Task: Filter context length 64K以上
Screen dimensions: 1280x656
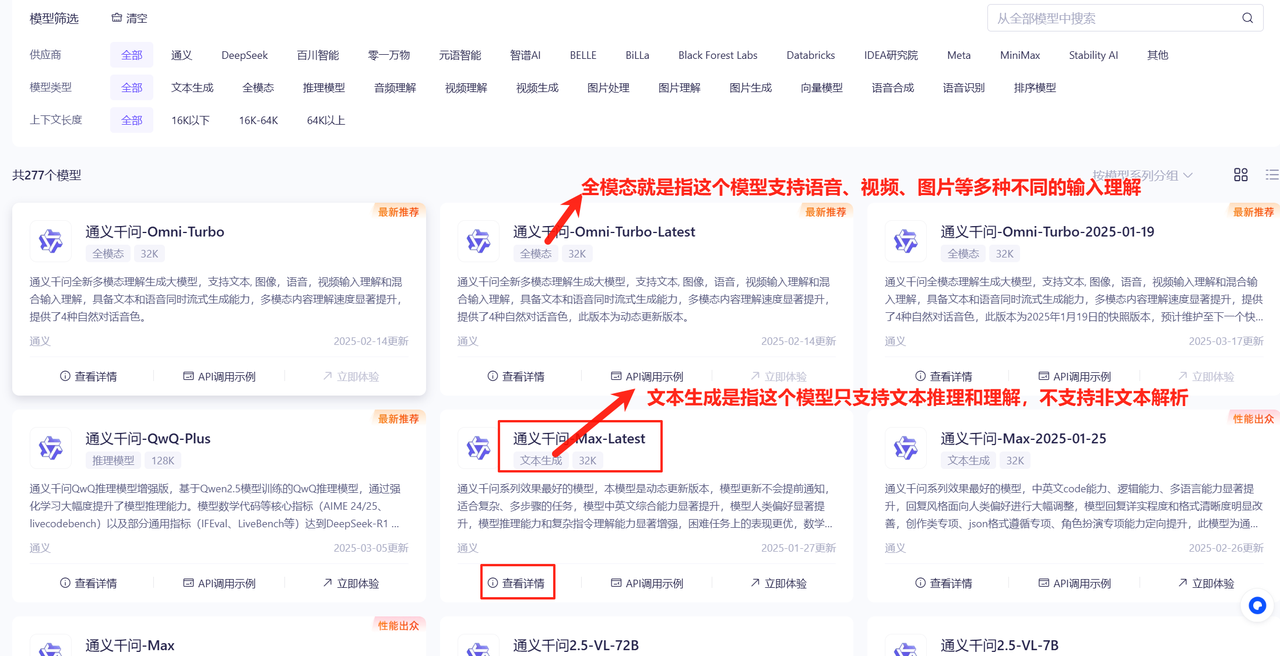Action: pyautogui.click(x=326, y=120)
